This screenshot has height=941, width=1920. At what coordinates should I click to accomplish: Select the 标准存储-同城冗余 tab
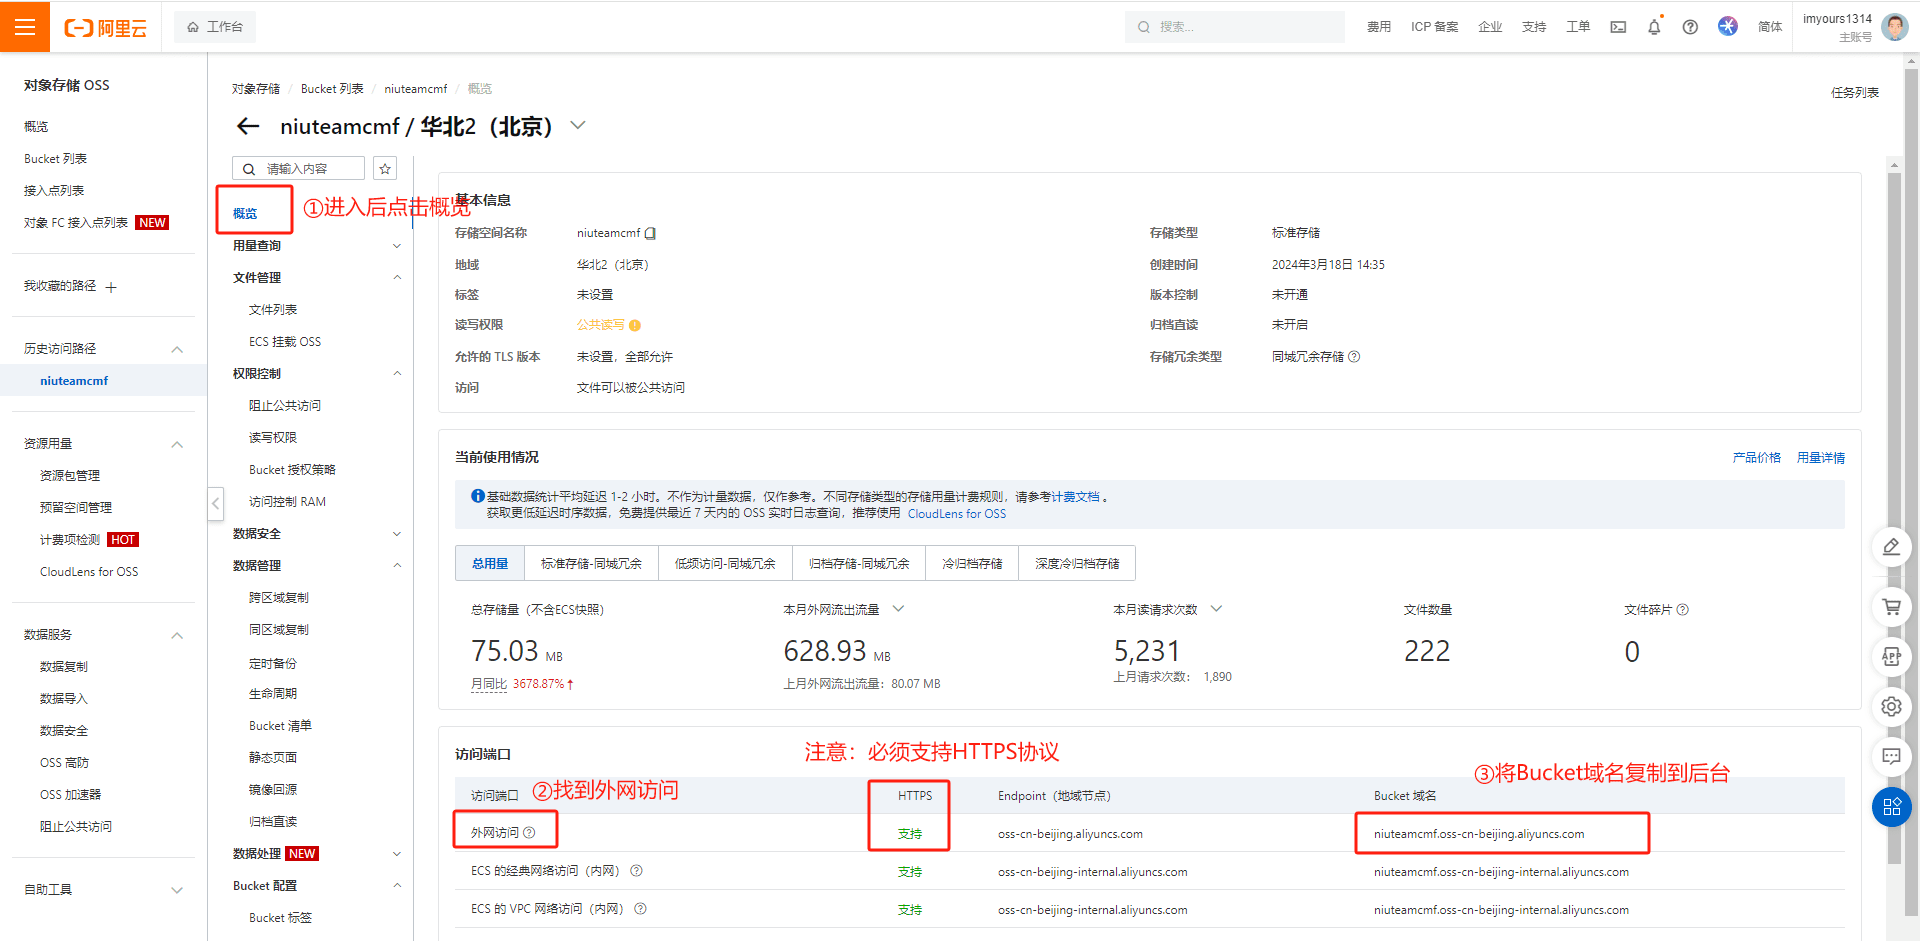click(x=591, y=564)
